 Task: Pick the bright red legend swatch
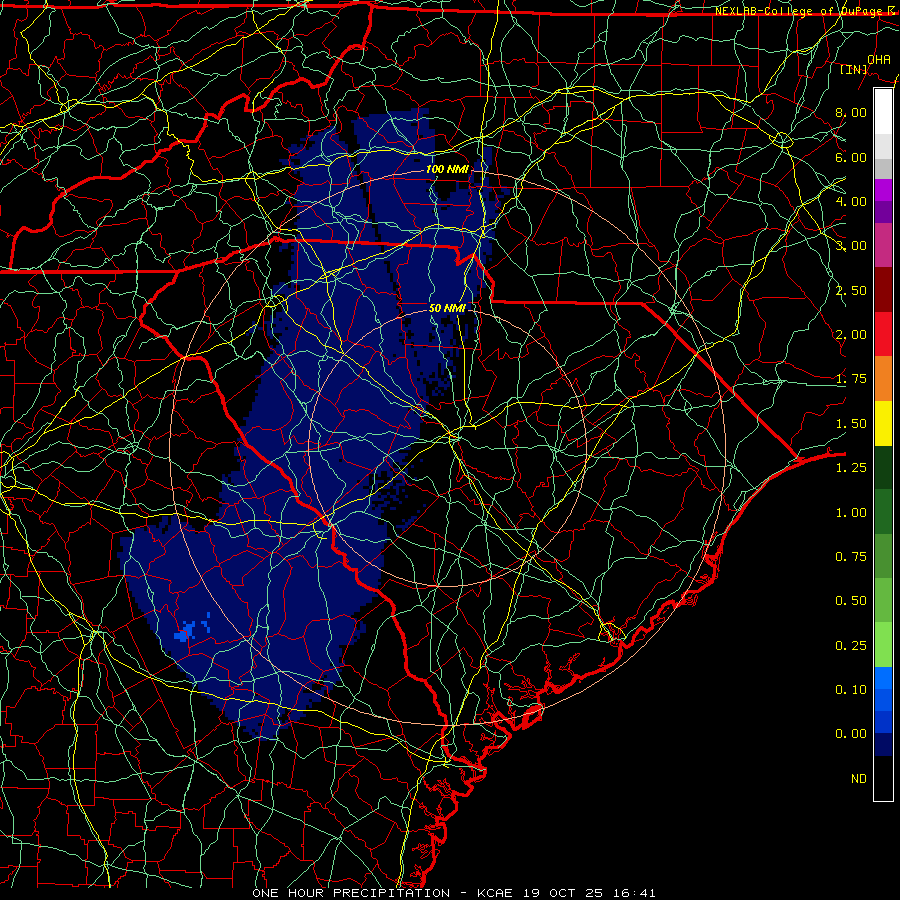tap(883, 334)
